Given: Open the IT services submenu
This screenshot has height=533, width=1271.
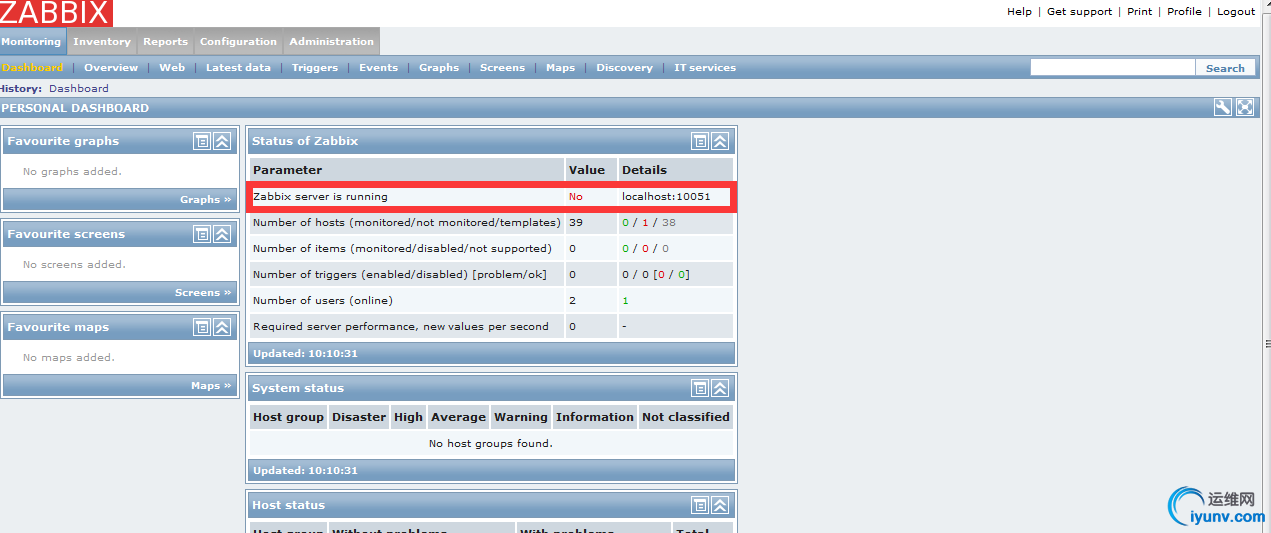Looking at the screenshot, I should click(x=705, y=68).
